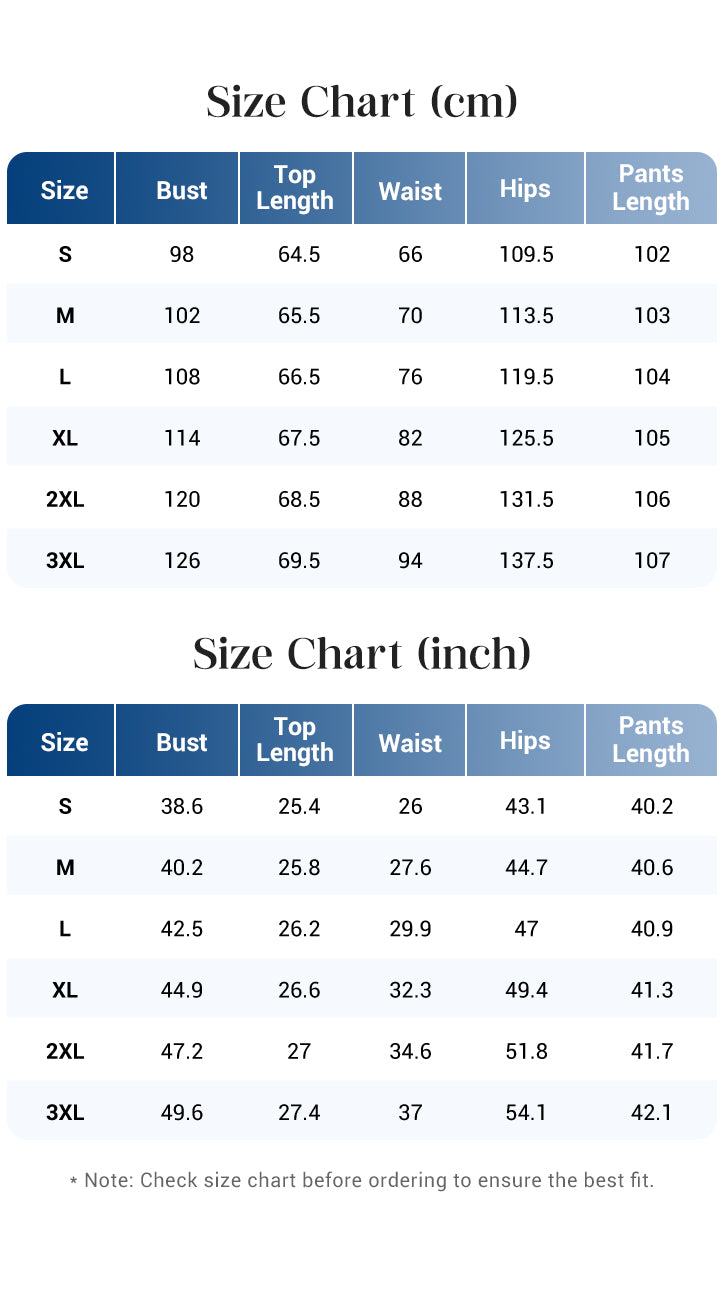This screenshot has width=724, height=1305.
Task: Select the XL row label in inch chart
Action: tap(65, 990)
